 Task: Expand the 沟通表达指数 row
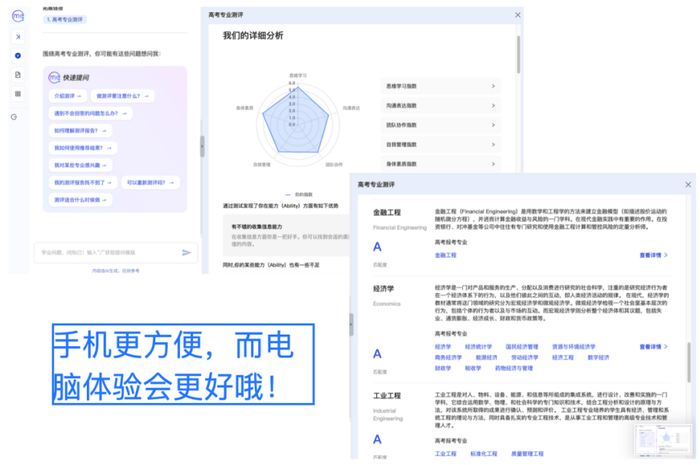(441, 106)
